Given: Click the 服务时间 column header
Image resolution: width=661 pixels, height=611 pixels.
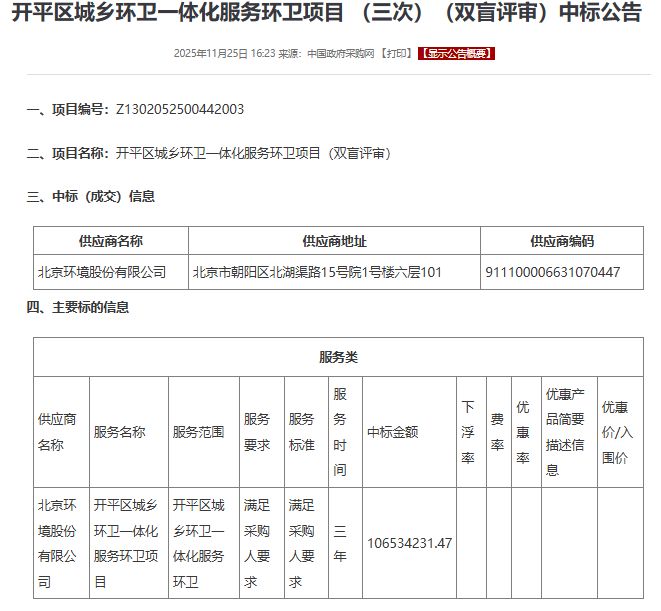Looking at the screenshot, I should [x=340, y=431].
